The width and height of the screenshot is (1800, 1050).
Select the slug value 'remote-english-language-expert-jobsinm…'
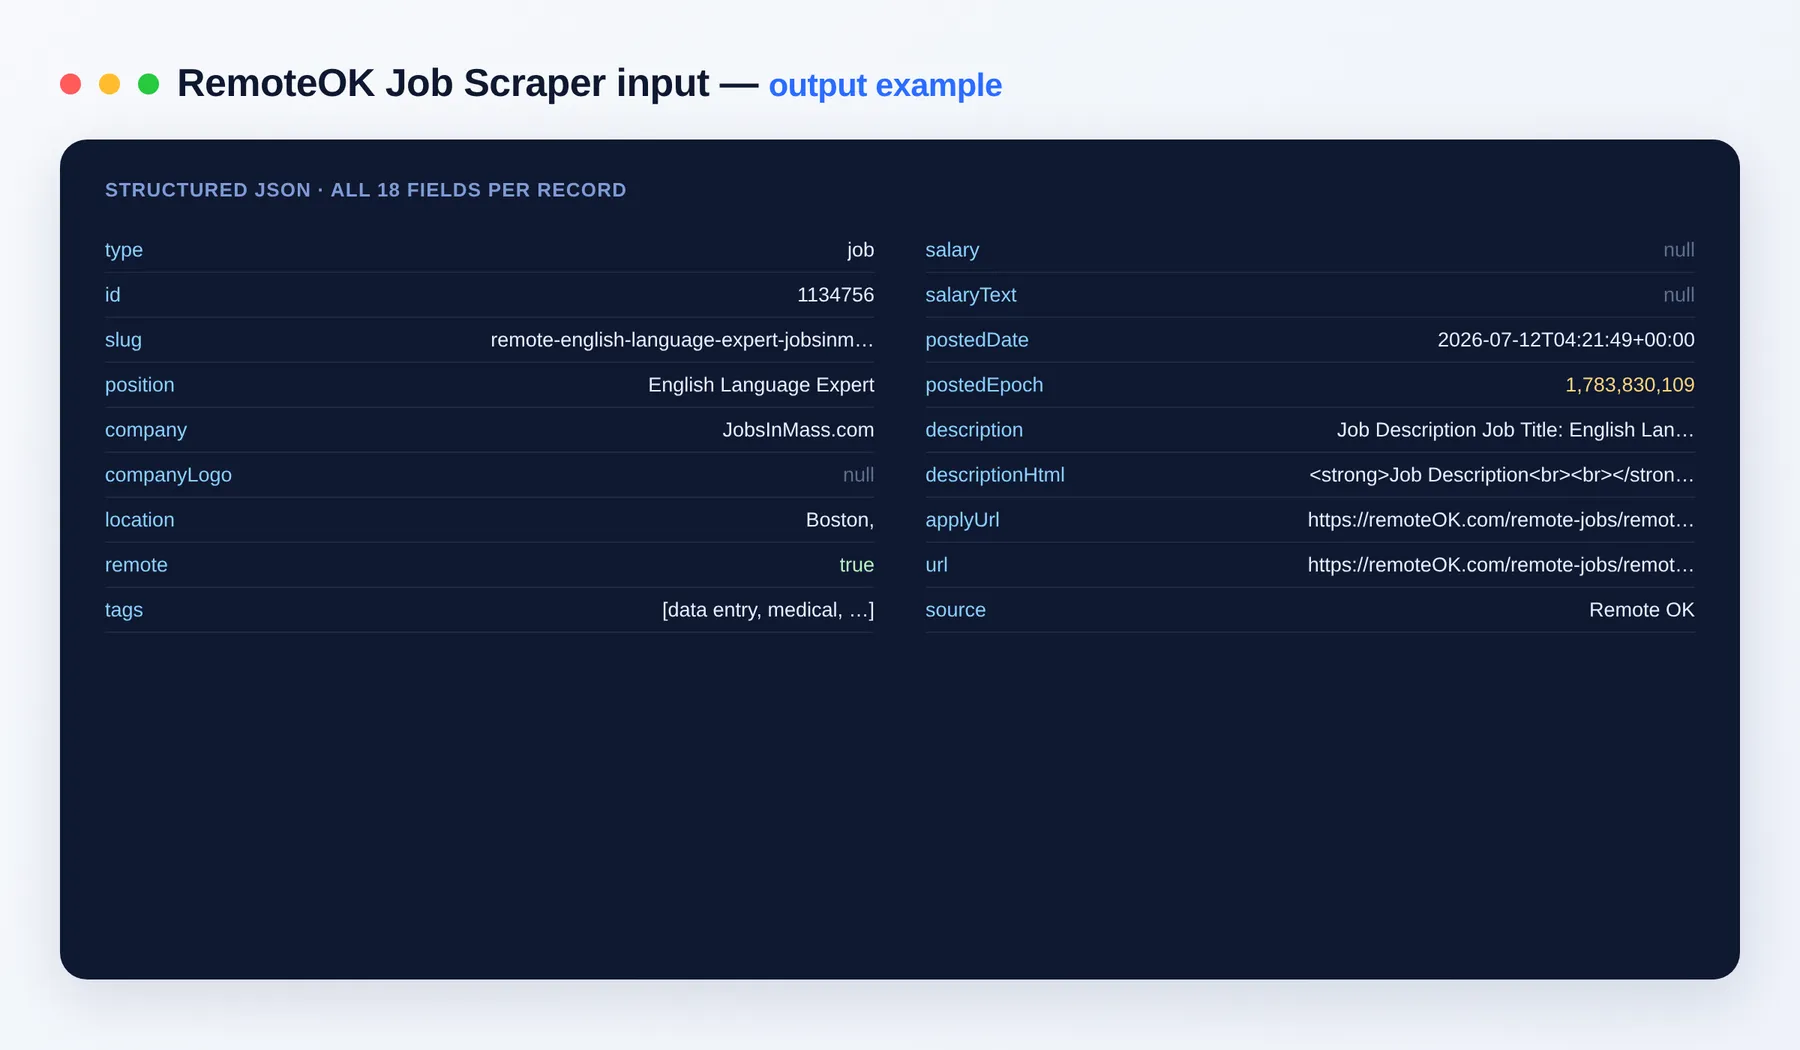[x=682, y=340]
